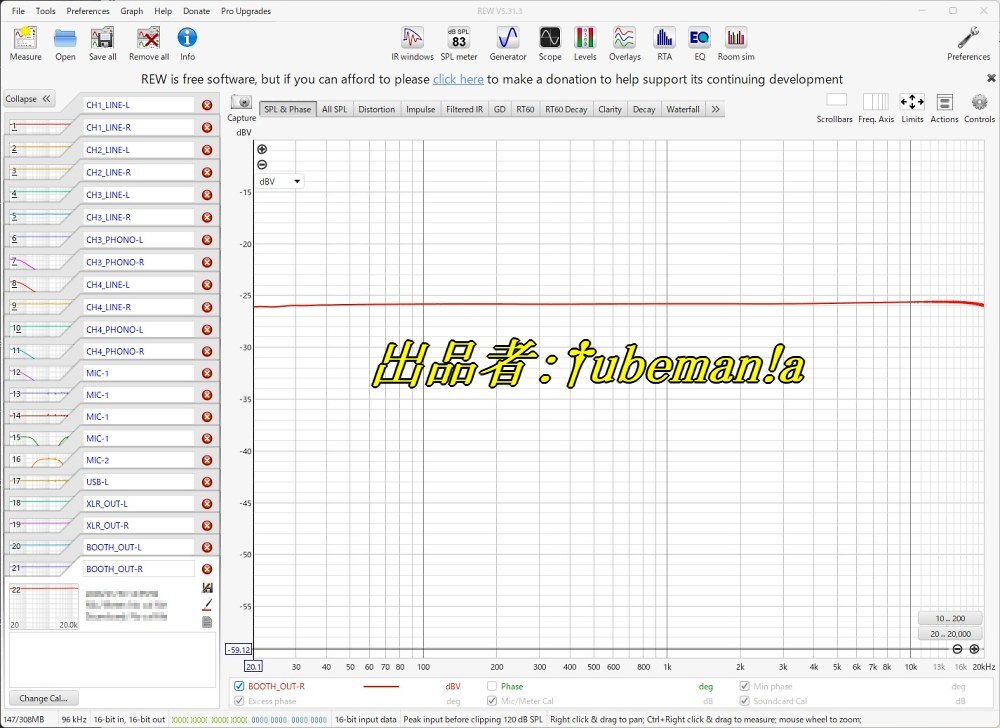Open the Pro Upgrades menu
Screen dimensions: 1000x728
click(246, 11)
